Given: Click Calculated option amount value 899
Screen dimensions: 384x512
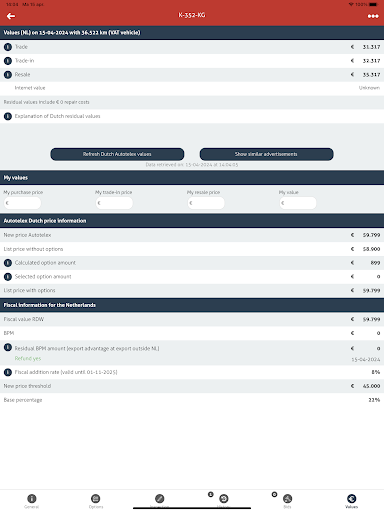Looking at the screenshot, I should tap(375, 263).
